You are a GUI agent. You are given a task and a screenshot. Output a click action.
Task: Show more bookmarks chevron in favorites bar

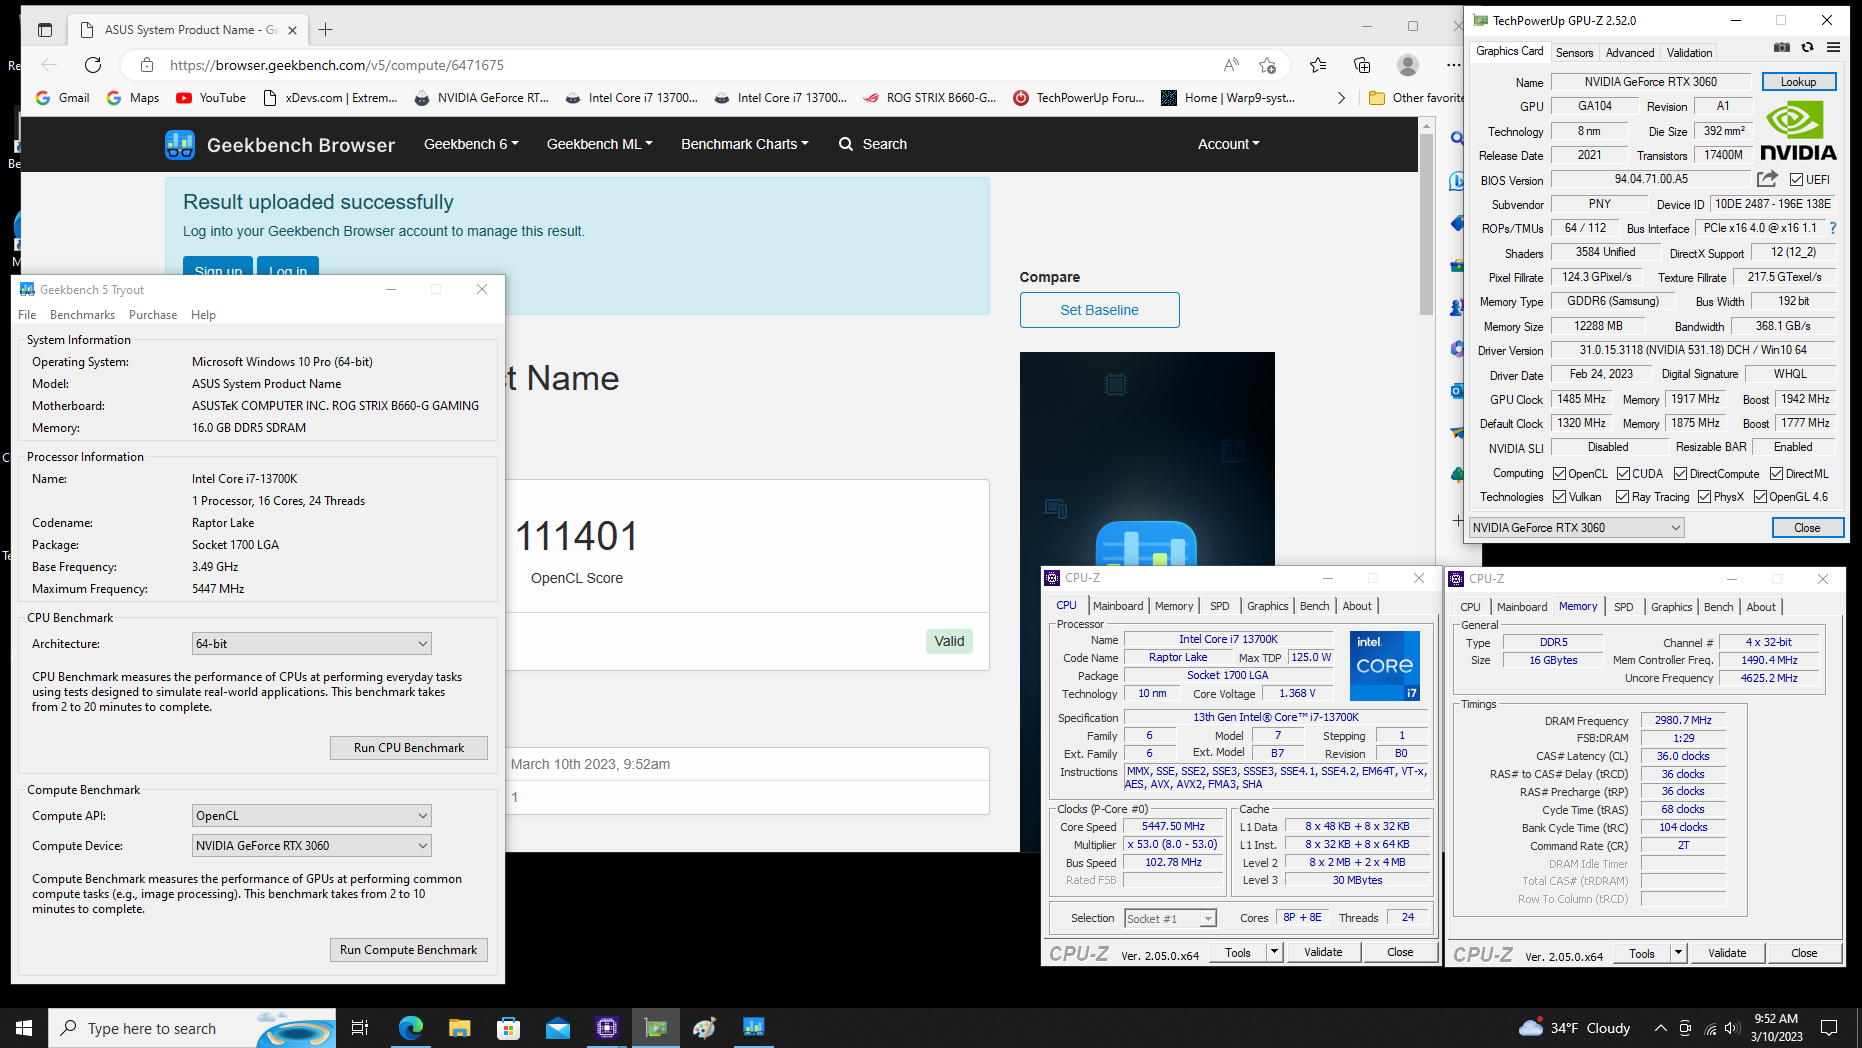1341,98
